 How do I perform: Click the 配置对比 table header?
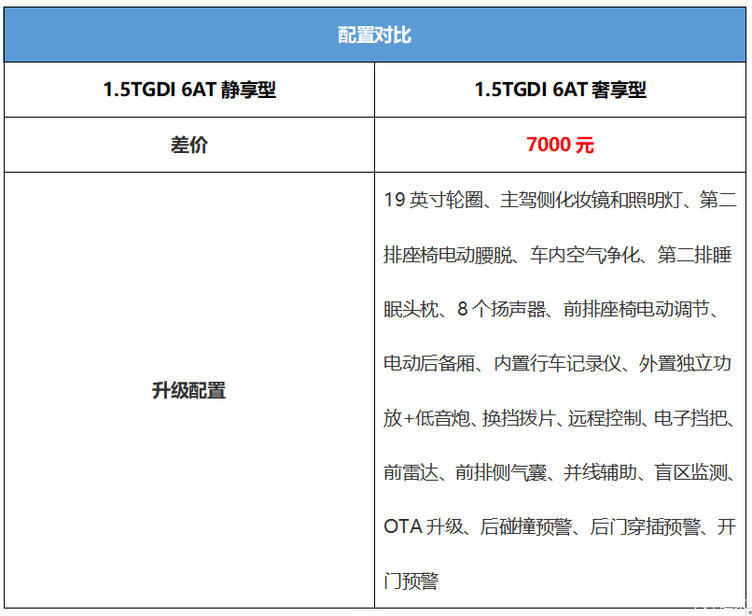tap(375, 35)
